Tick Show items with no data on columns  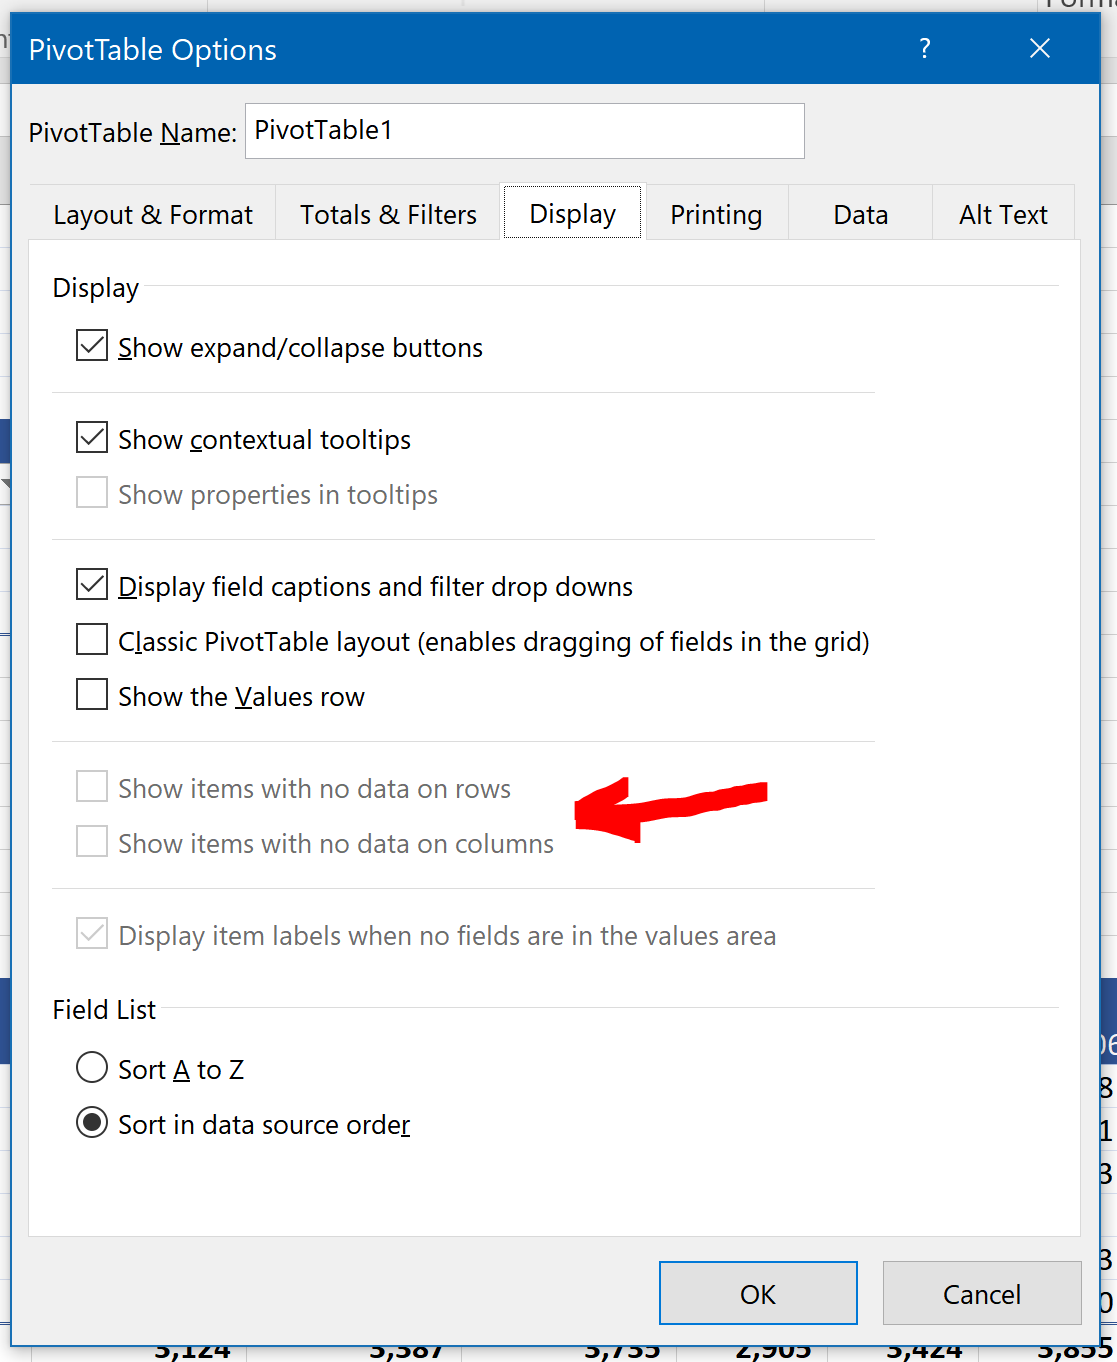[x=92, y=842]
